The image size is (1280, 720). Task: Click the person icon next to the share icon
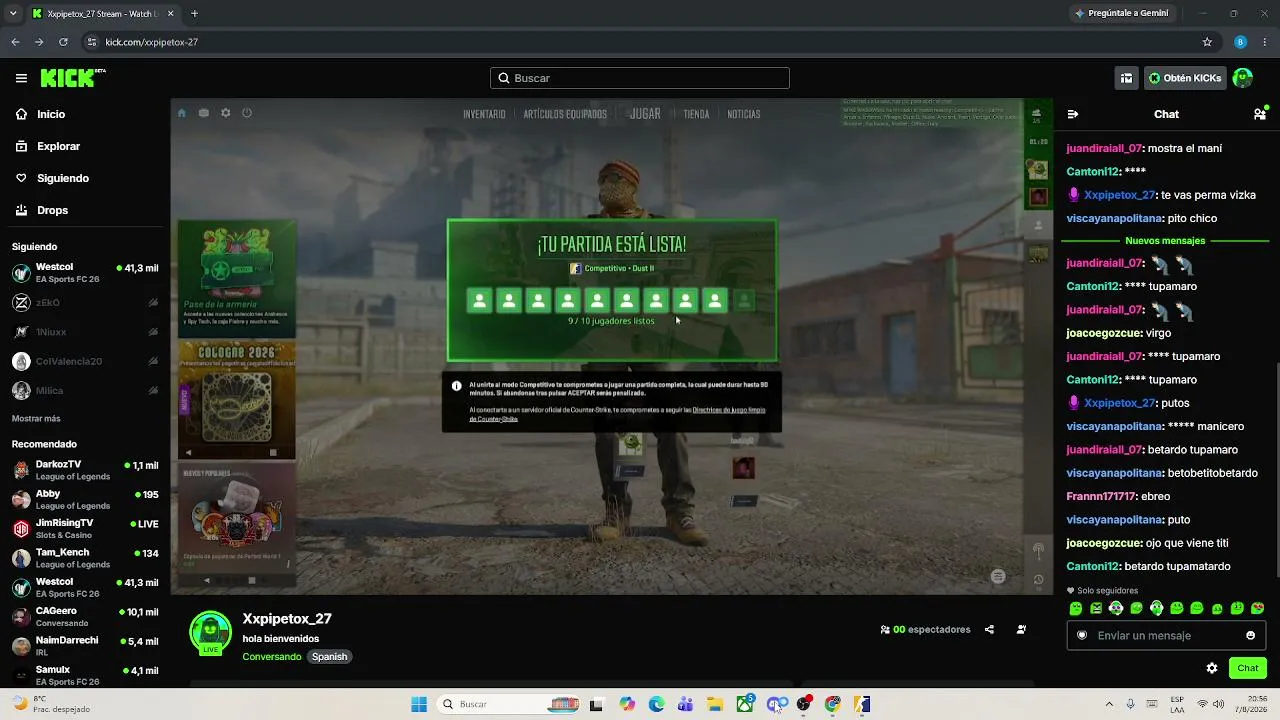1021,630
